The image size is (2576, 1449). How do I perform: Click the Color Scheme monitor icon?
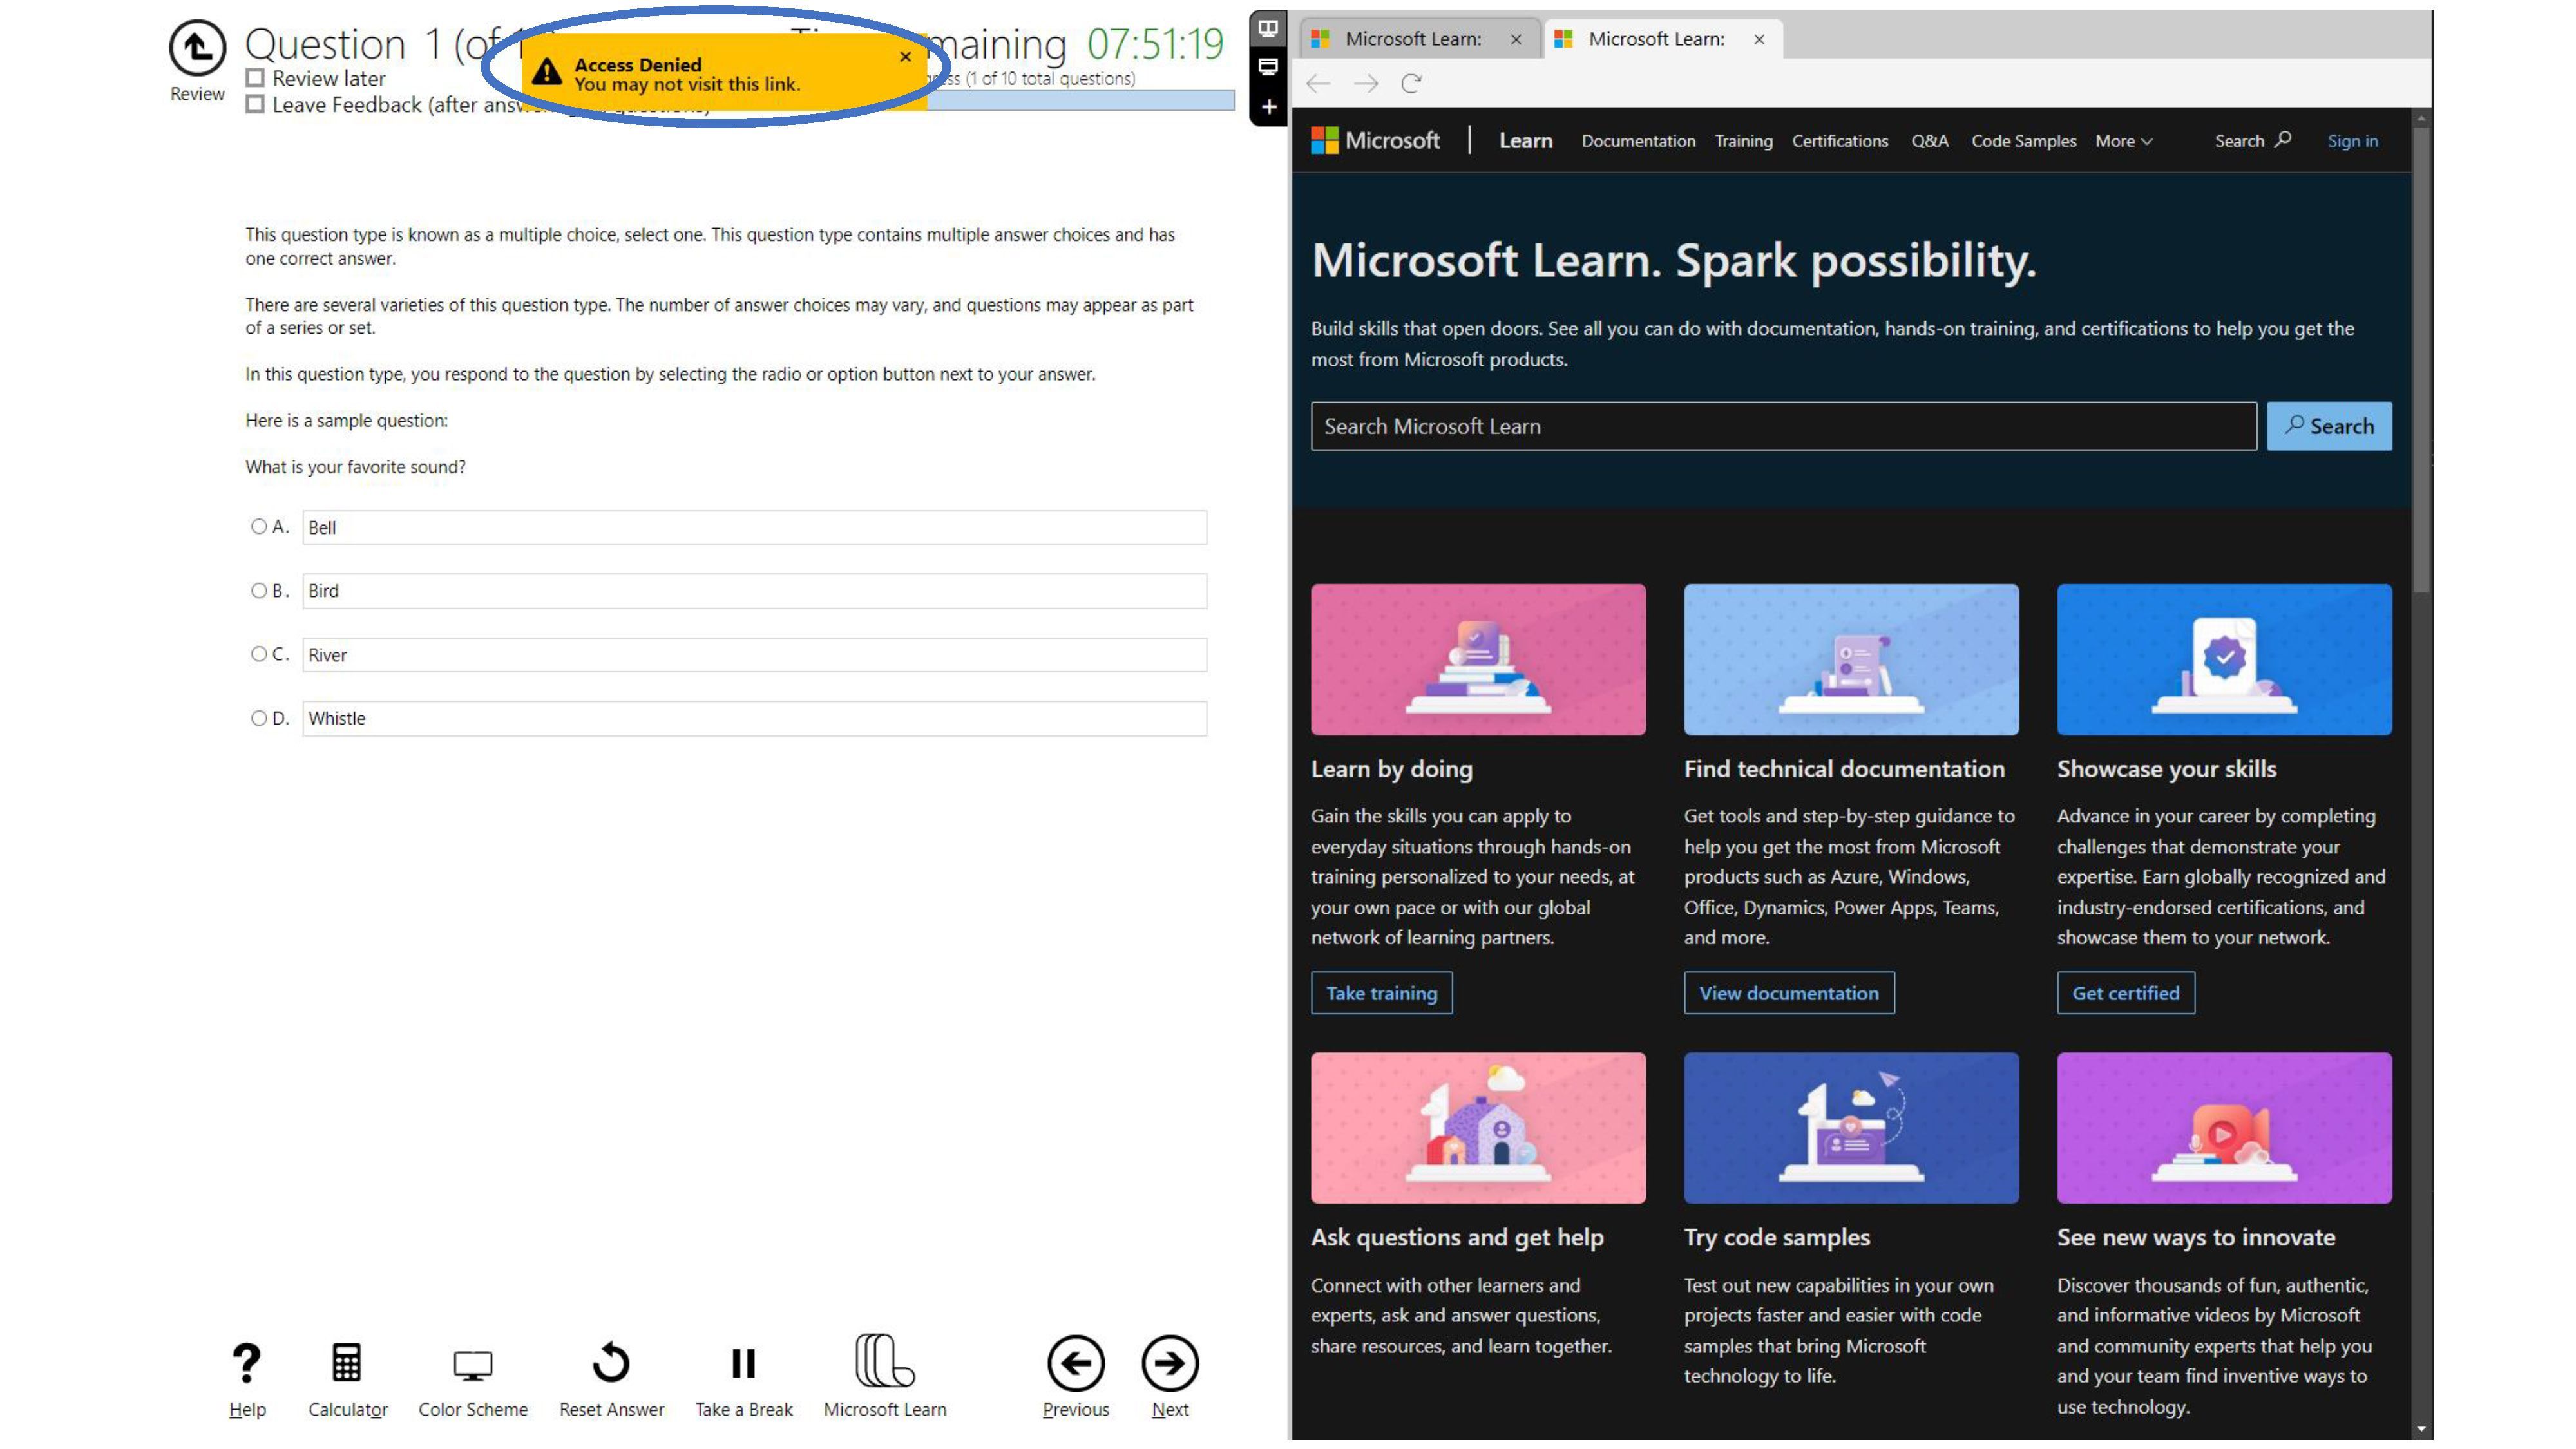tap(472, 1365)
